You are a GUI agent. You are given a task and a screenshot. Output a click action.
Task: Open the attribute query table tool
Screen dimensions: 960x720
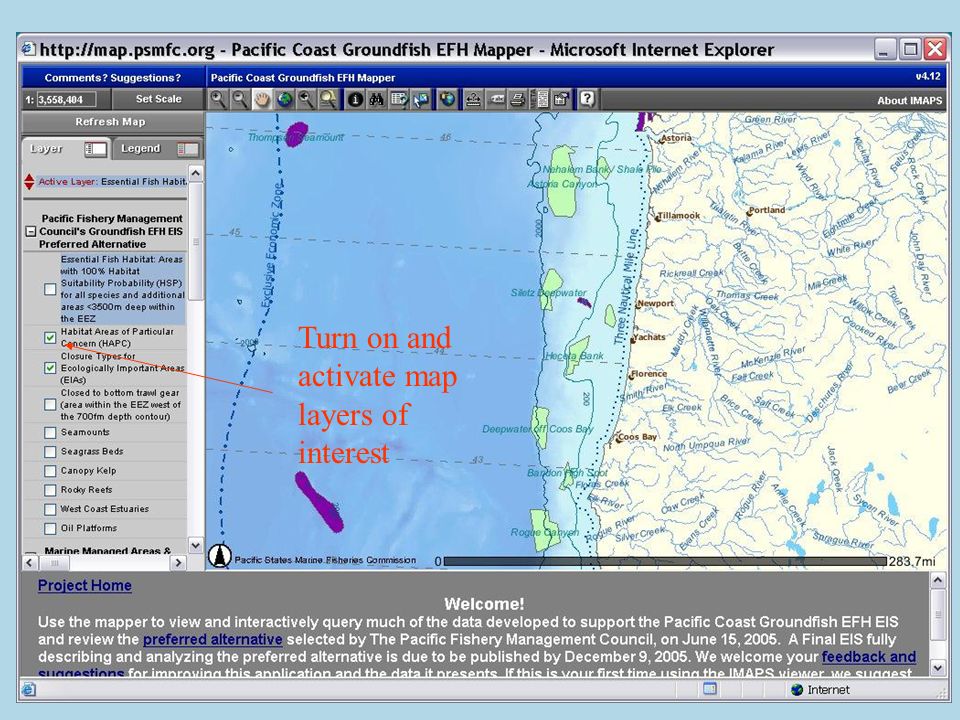(x=399, y=99)
